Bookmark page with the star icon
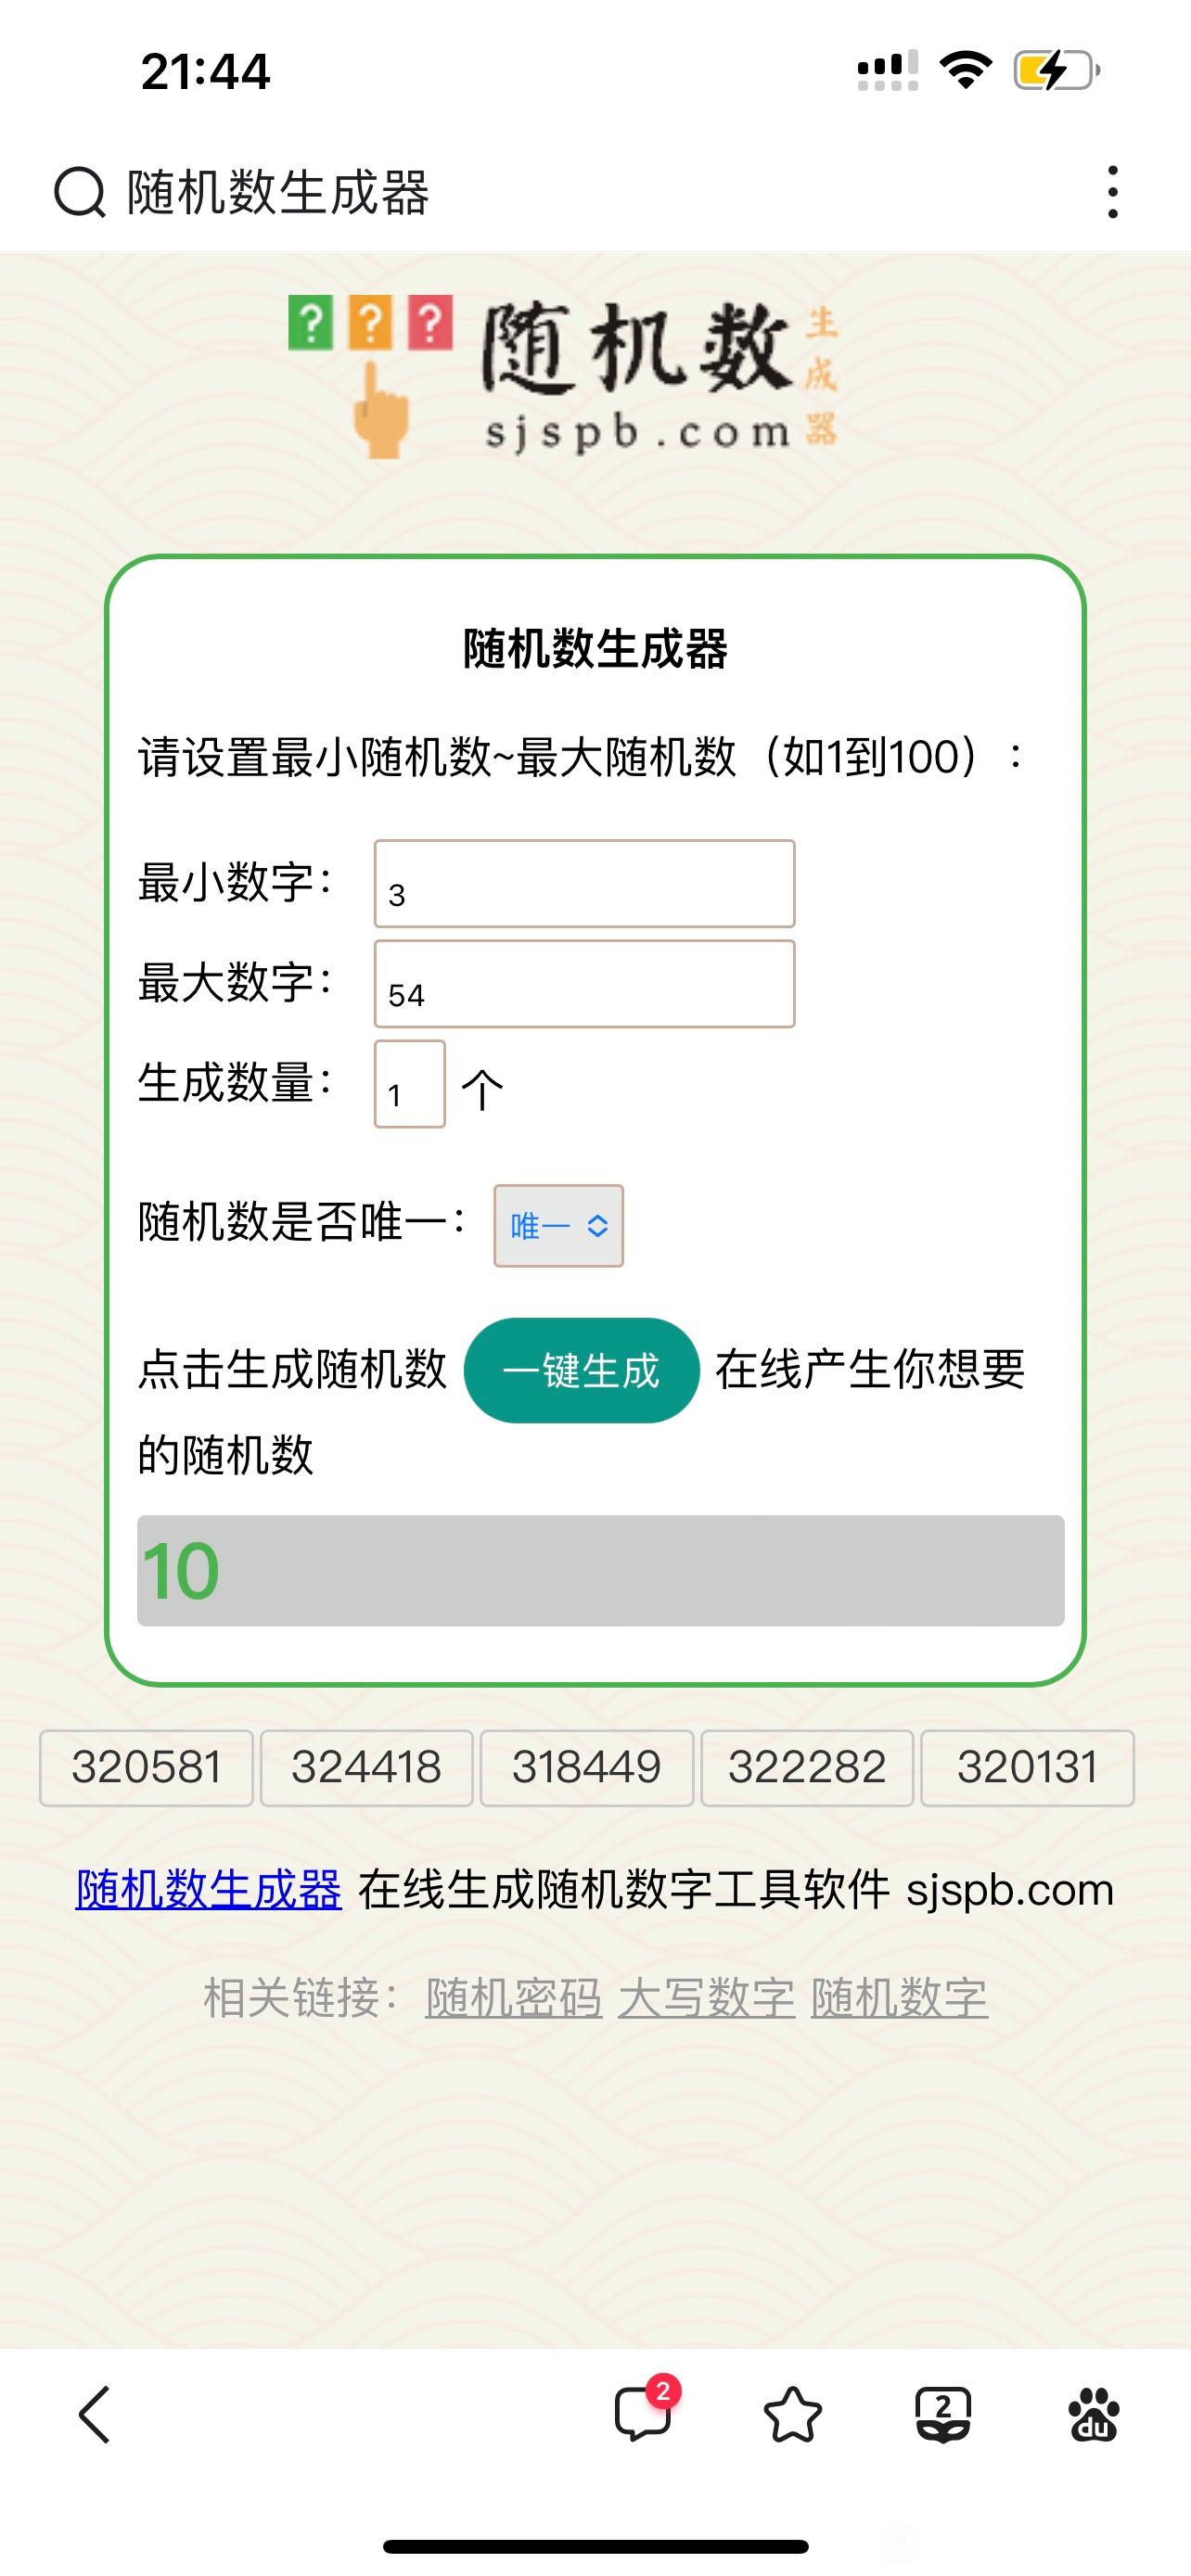This screenshot has width=1191, height=2576. click(x=792, y=2415)
